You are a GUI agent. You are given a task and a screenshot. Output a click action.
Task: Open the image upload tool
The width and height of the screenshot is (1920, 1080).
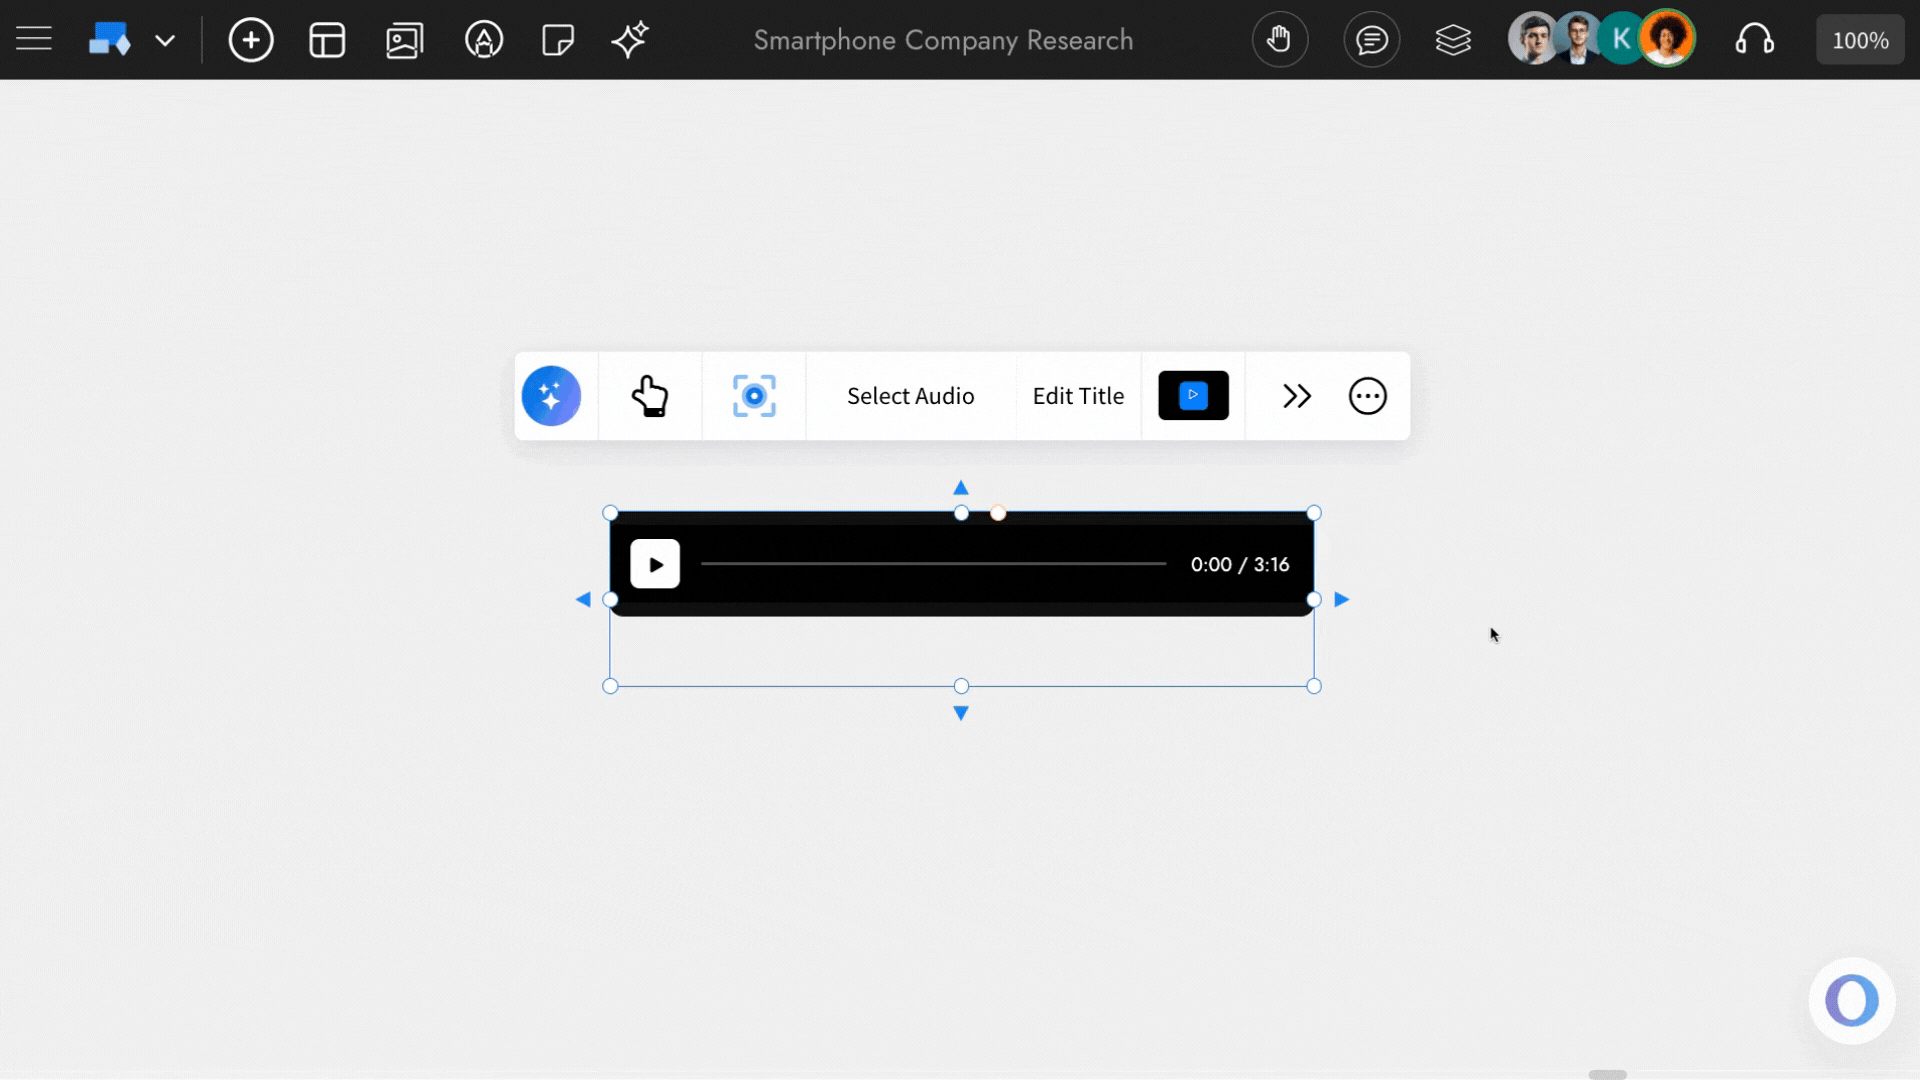(404, 40)
